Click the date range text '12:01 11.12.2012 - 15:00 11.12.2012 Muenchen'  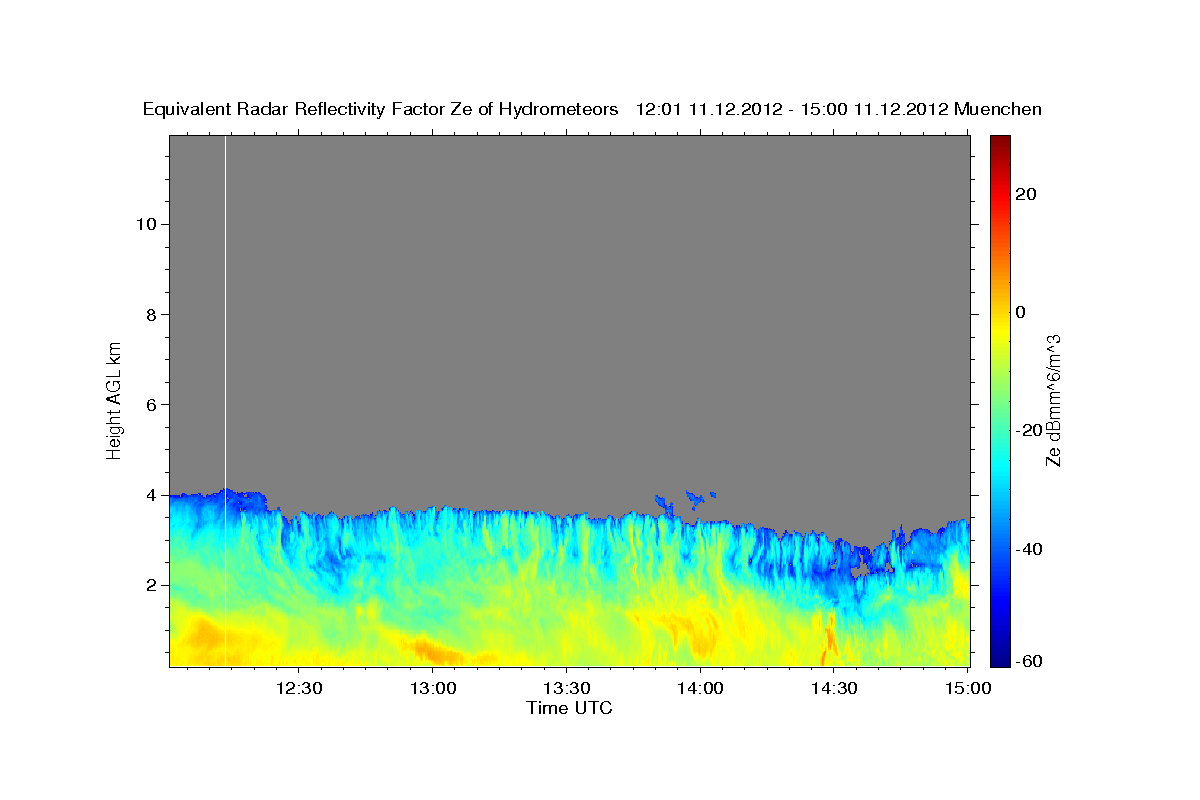click(839, 110)
